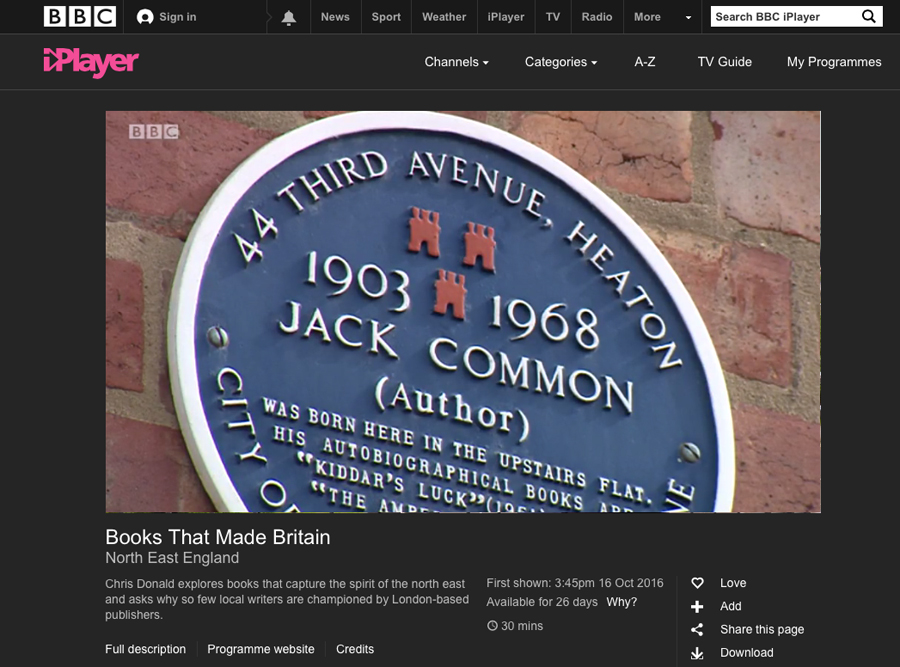The width and height of the screenshot is (900, 667).
Task: Open the Categories dropdown
Action: tap(560, 62)
